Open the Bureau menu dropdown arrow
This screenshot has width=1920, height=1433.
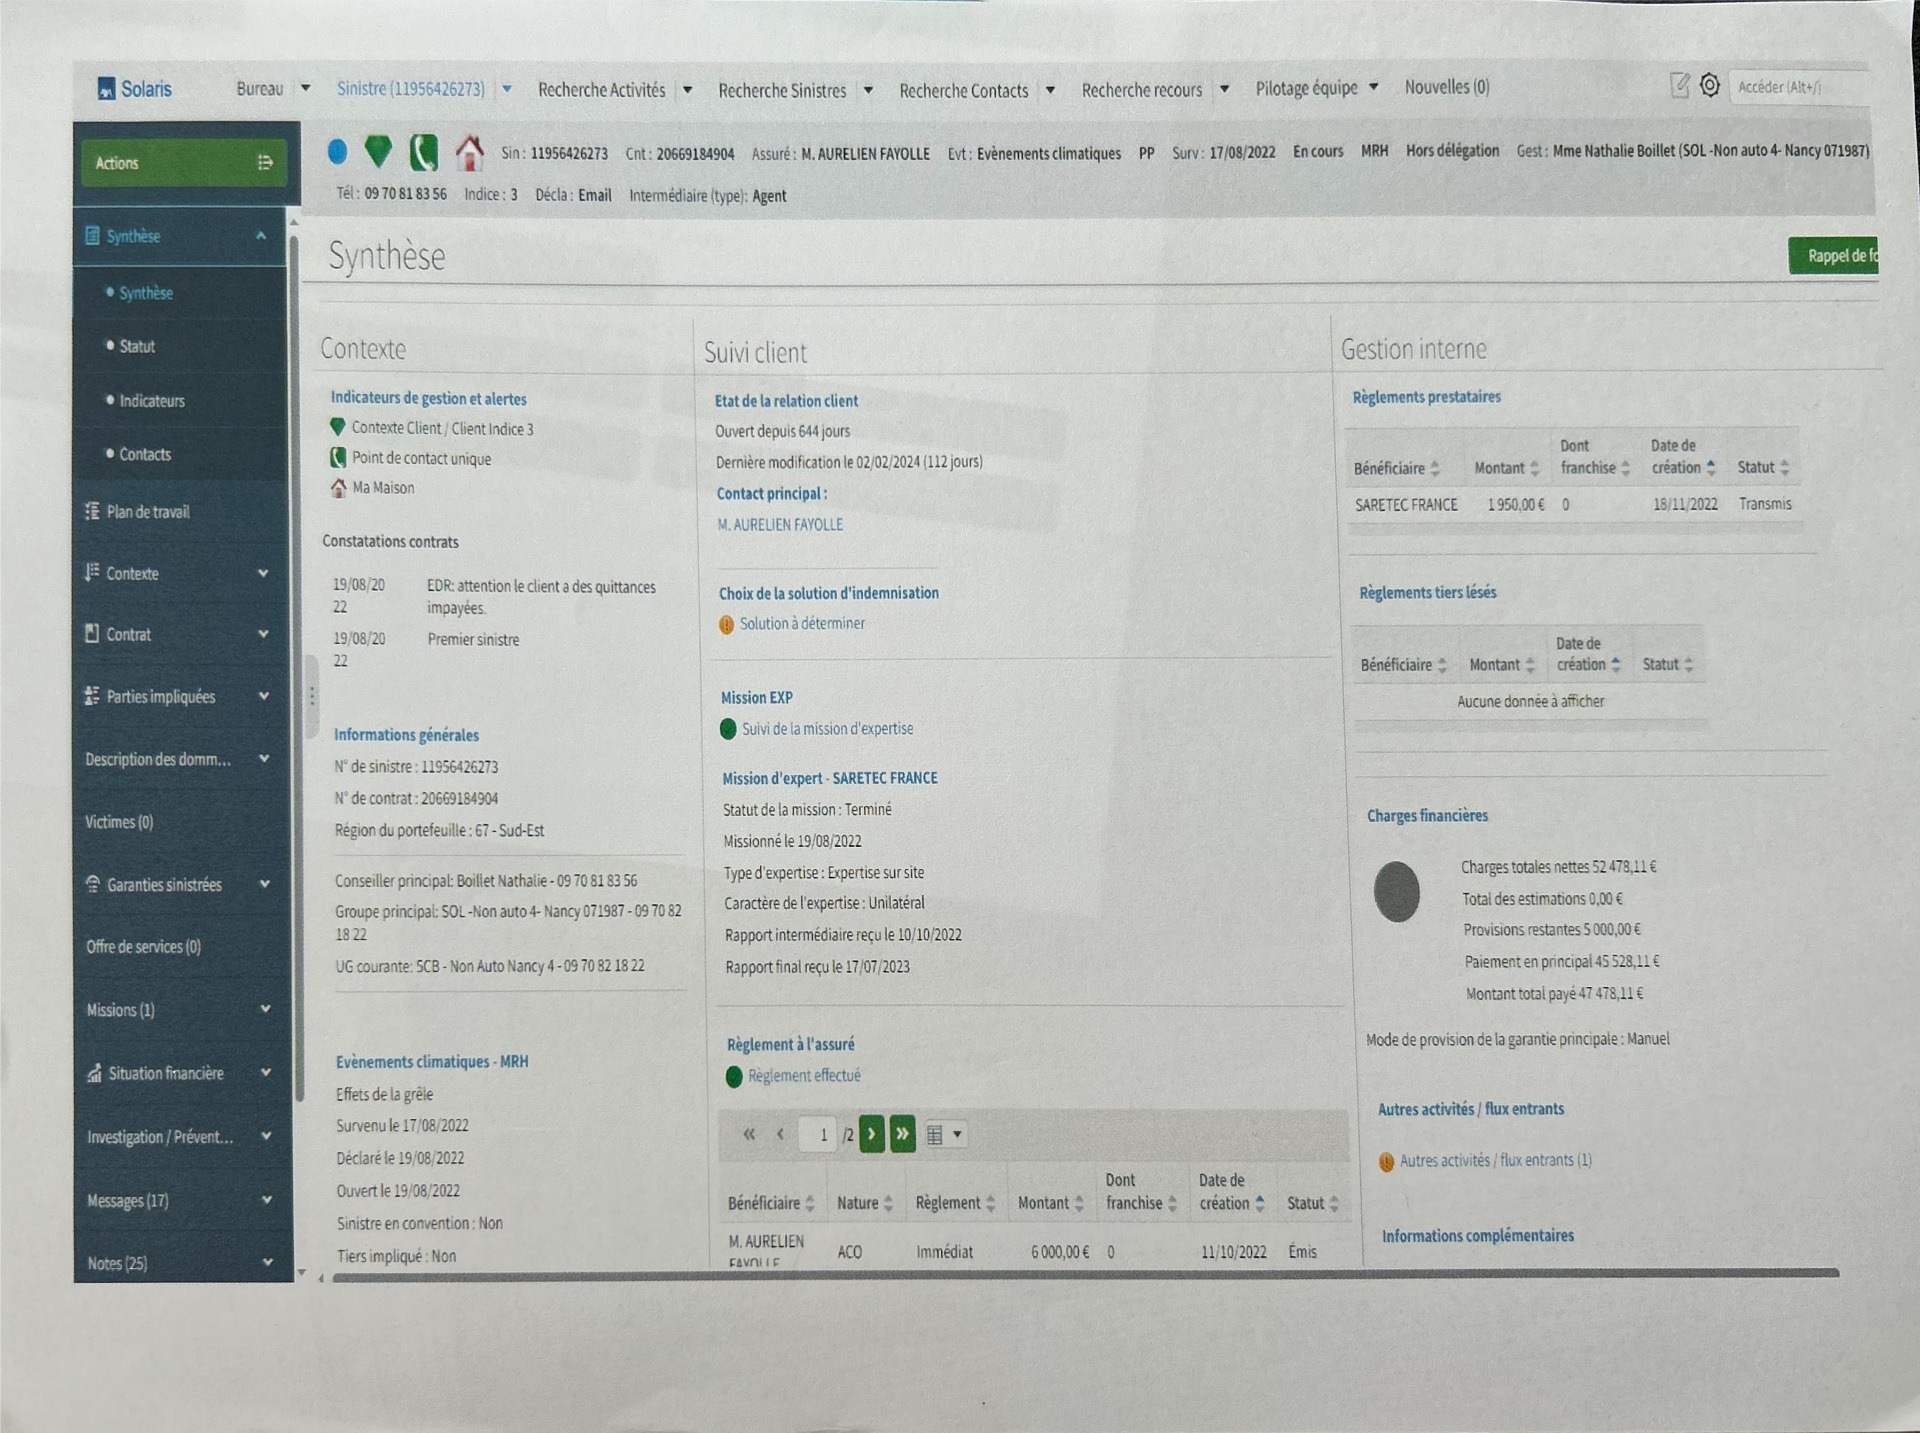tap(306, 88)
